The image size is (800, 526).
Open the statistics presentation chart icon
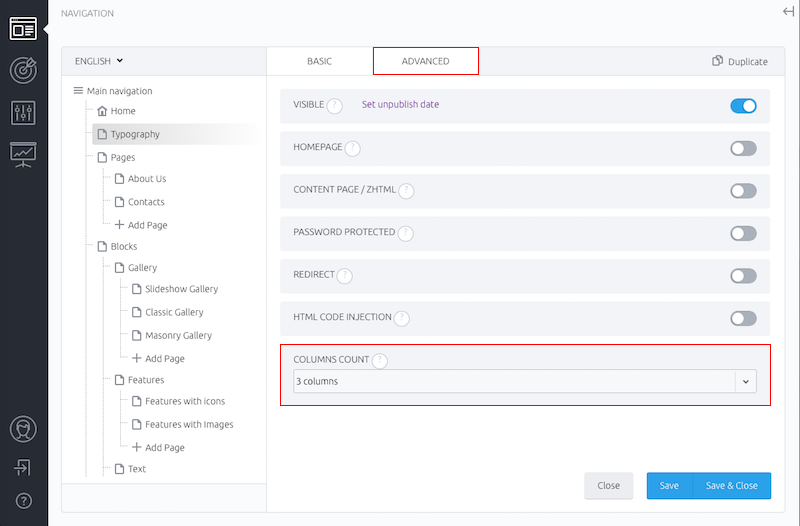(23, 155)
